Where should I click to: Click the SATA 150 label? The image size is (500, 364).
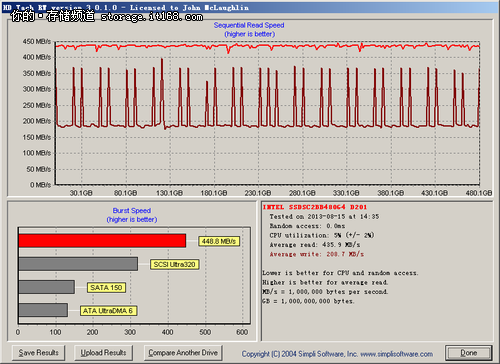pos(106,287)
